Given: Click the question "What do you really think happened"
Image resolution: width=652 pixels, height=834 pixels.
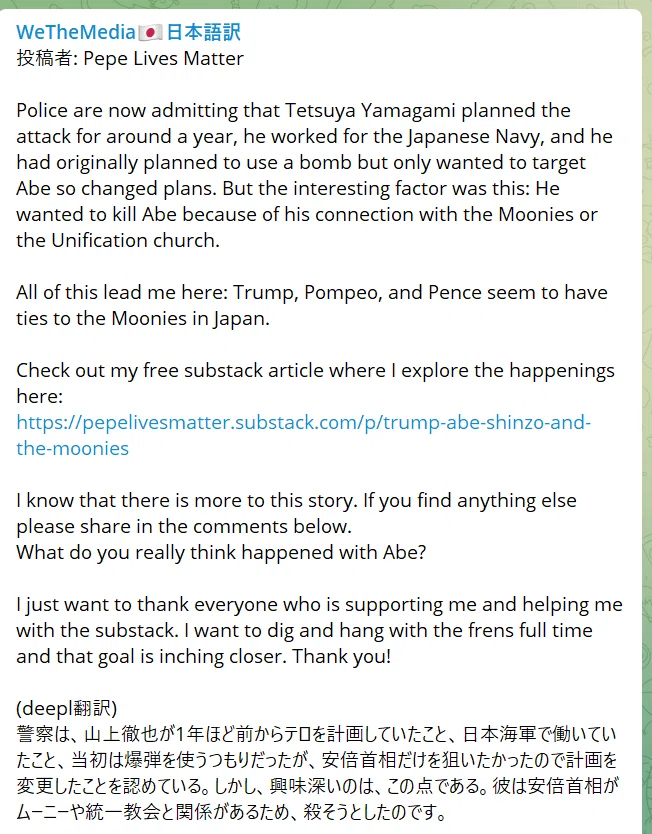Looking at the screenshot, I should click(221, 553).
